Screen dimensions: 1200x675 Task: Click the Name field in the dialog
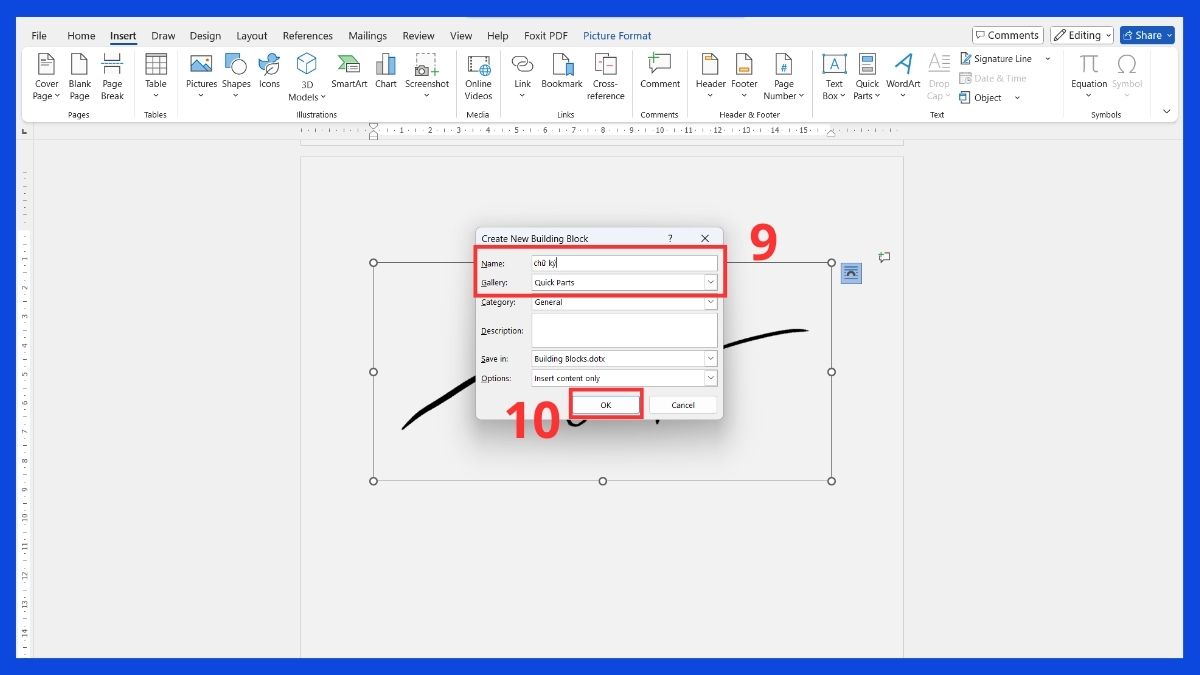[x=624, y=263]
